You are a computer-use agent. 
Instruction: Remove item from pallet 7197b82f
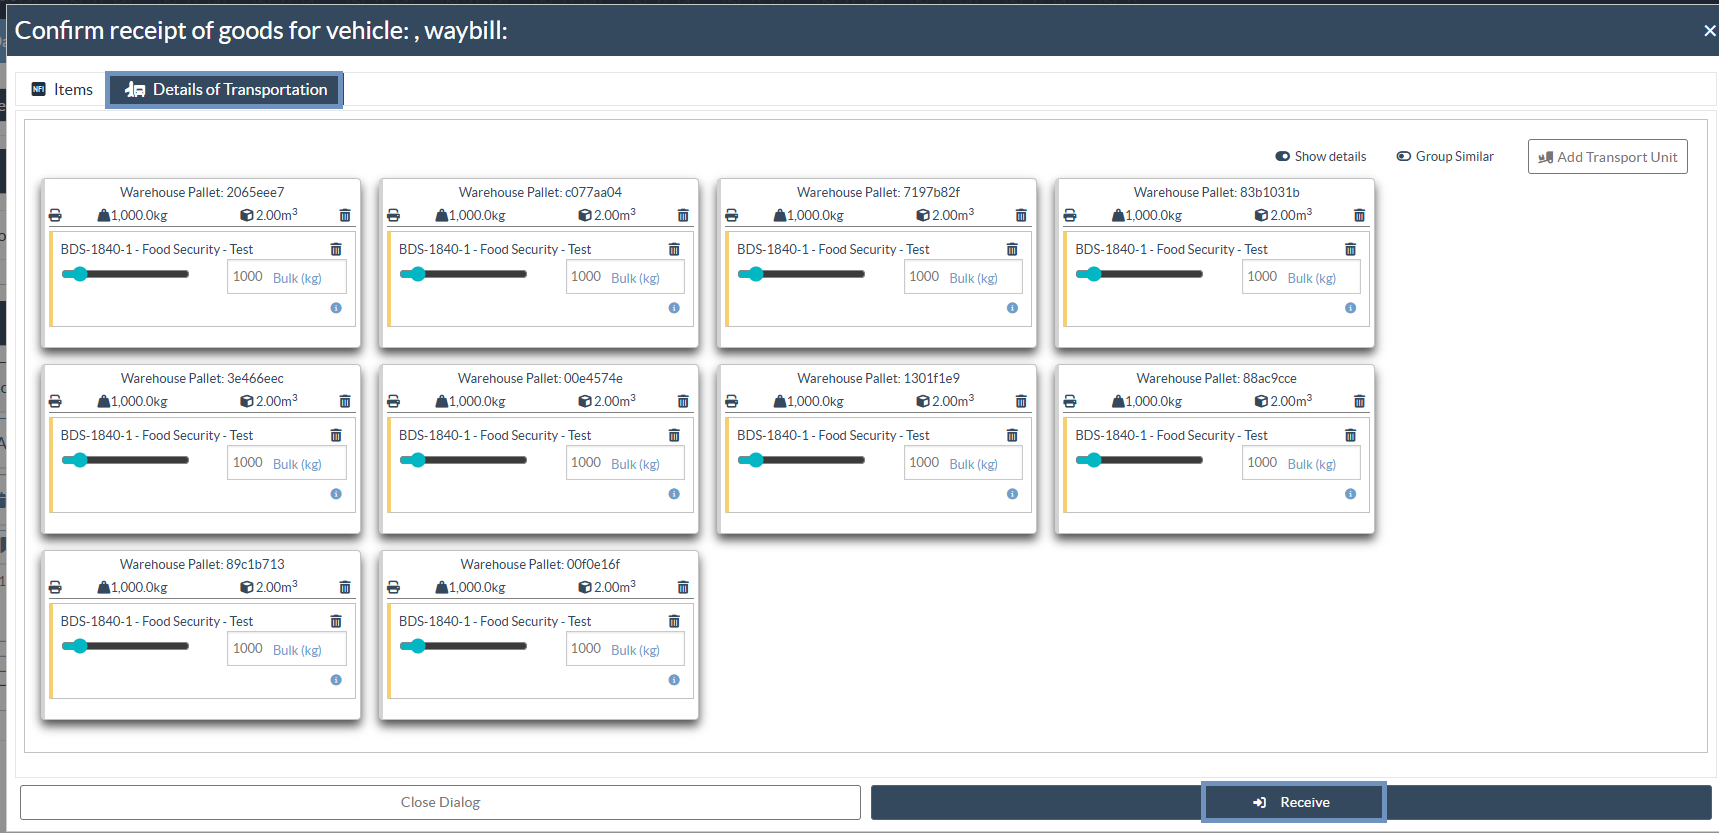point(1012,249)
